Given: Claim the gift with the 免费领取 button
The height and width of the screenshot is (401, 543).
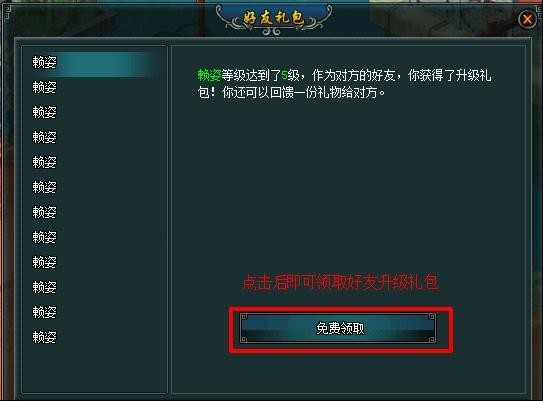Looking at the screenshot, I should [x=338, y=328].
